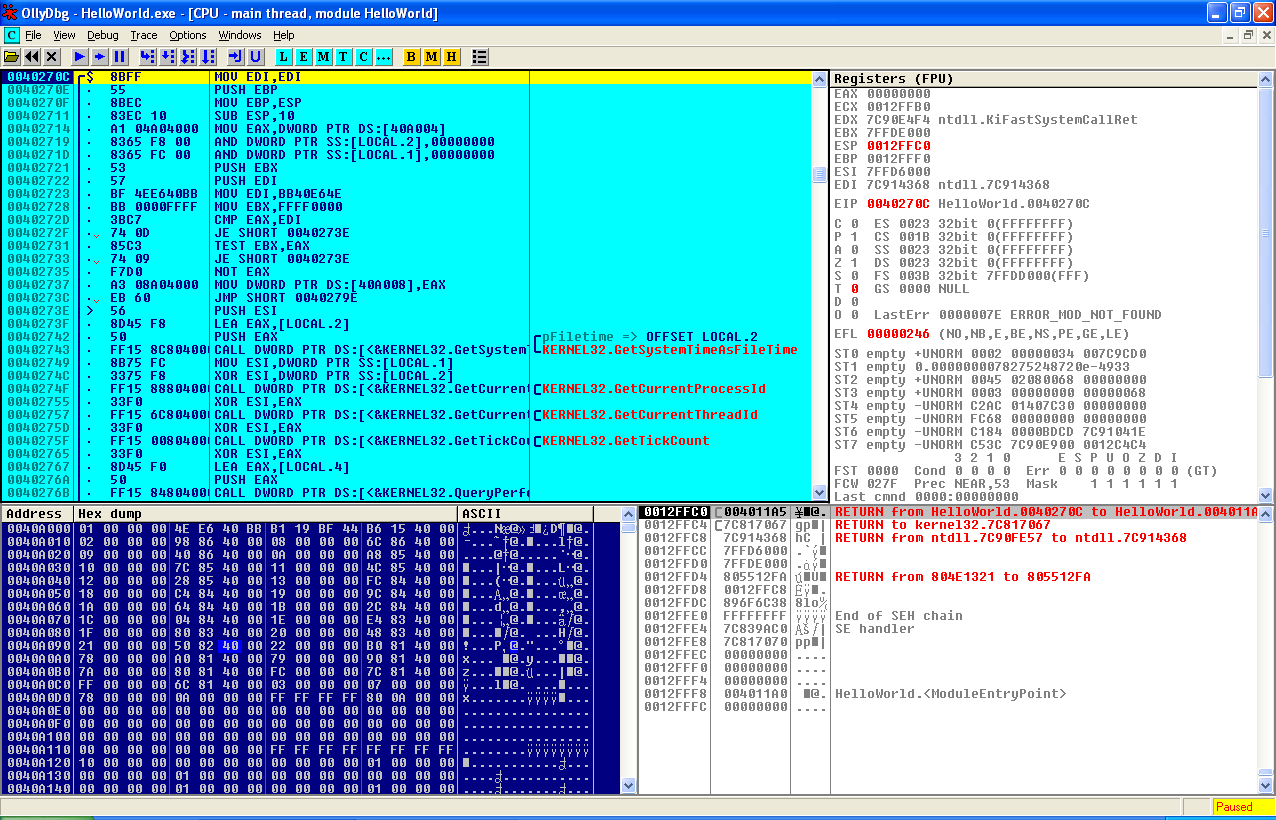Click registers pane scrollbar down arrow
Viewport: 1276px width, 820px height.
pyautogui.click(x=1265, y=494)
